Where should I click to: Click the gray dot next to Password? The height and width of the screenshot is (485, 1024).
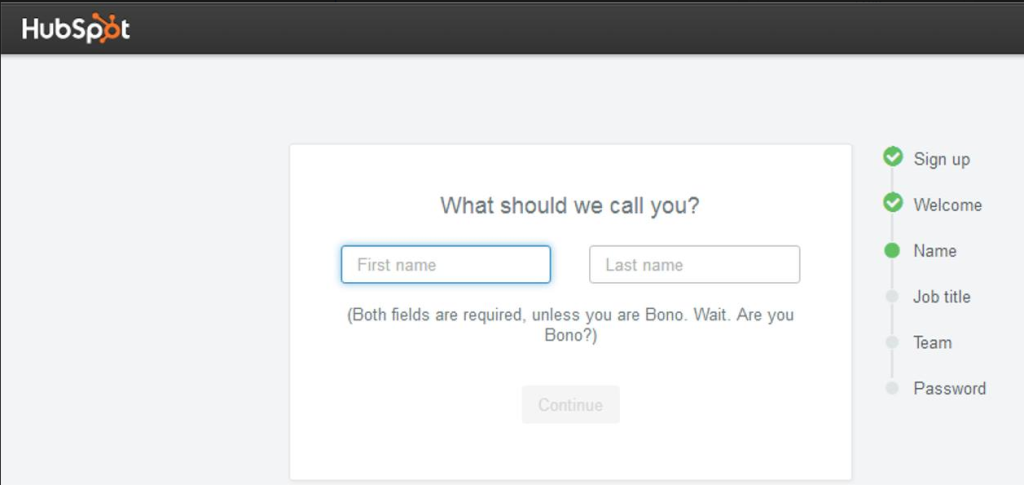point(892,388)
